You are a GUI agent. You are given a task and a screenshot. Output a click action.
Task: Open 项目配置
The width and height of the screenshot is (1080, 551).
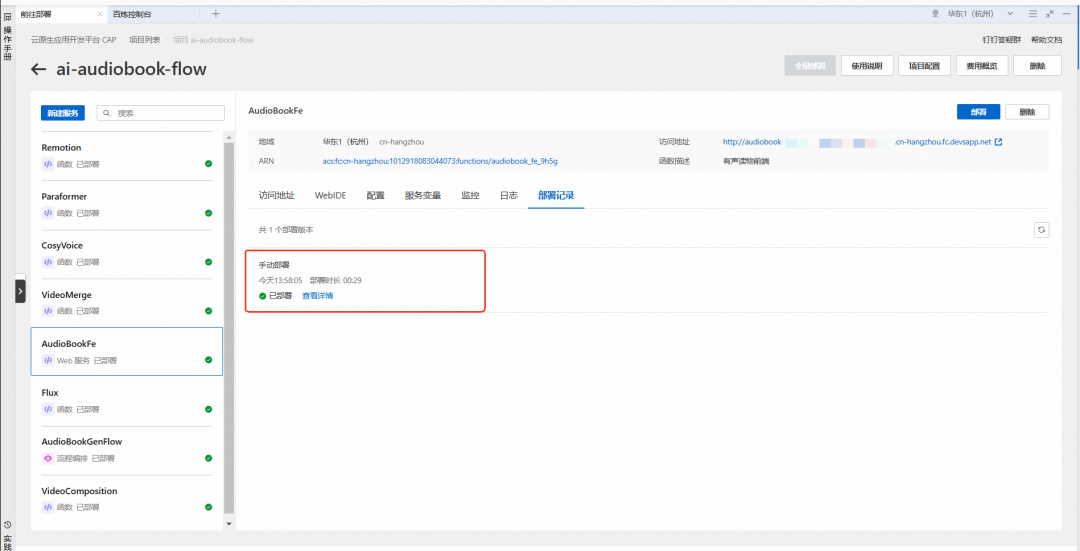924,66
